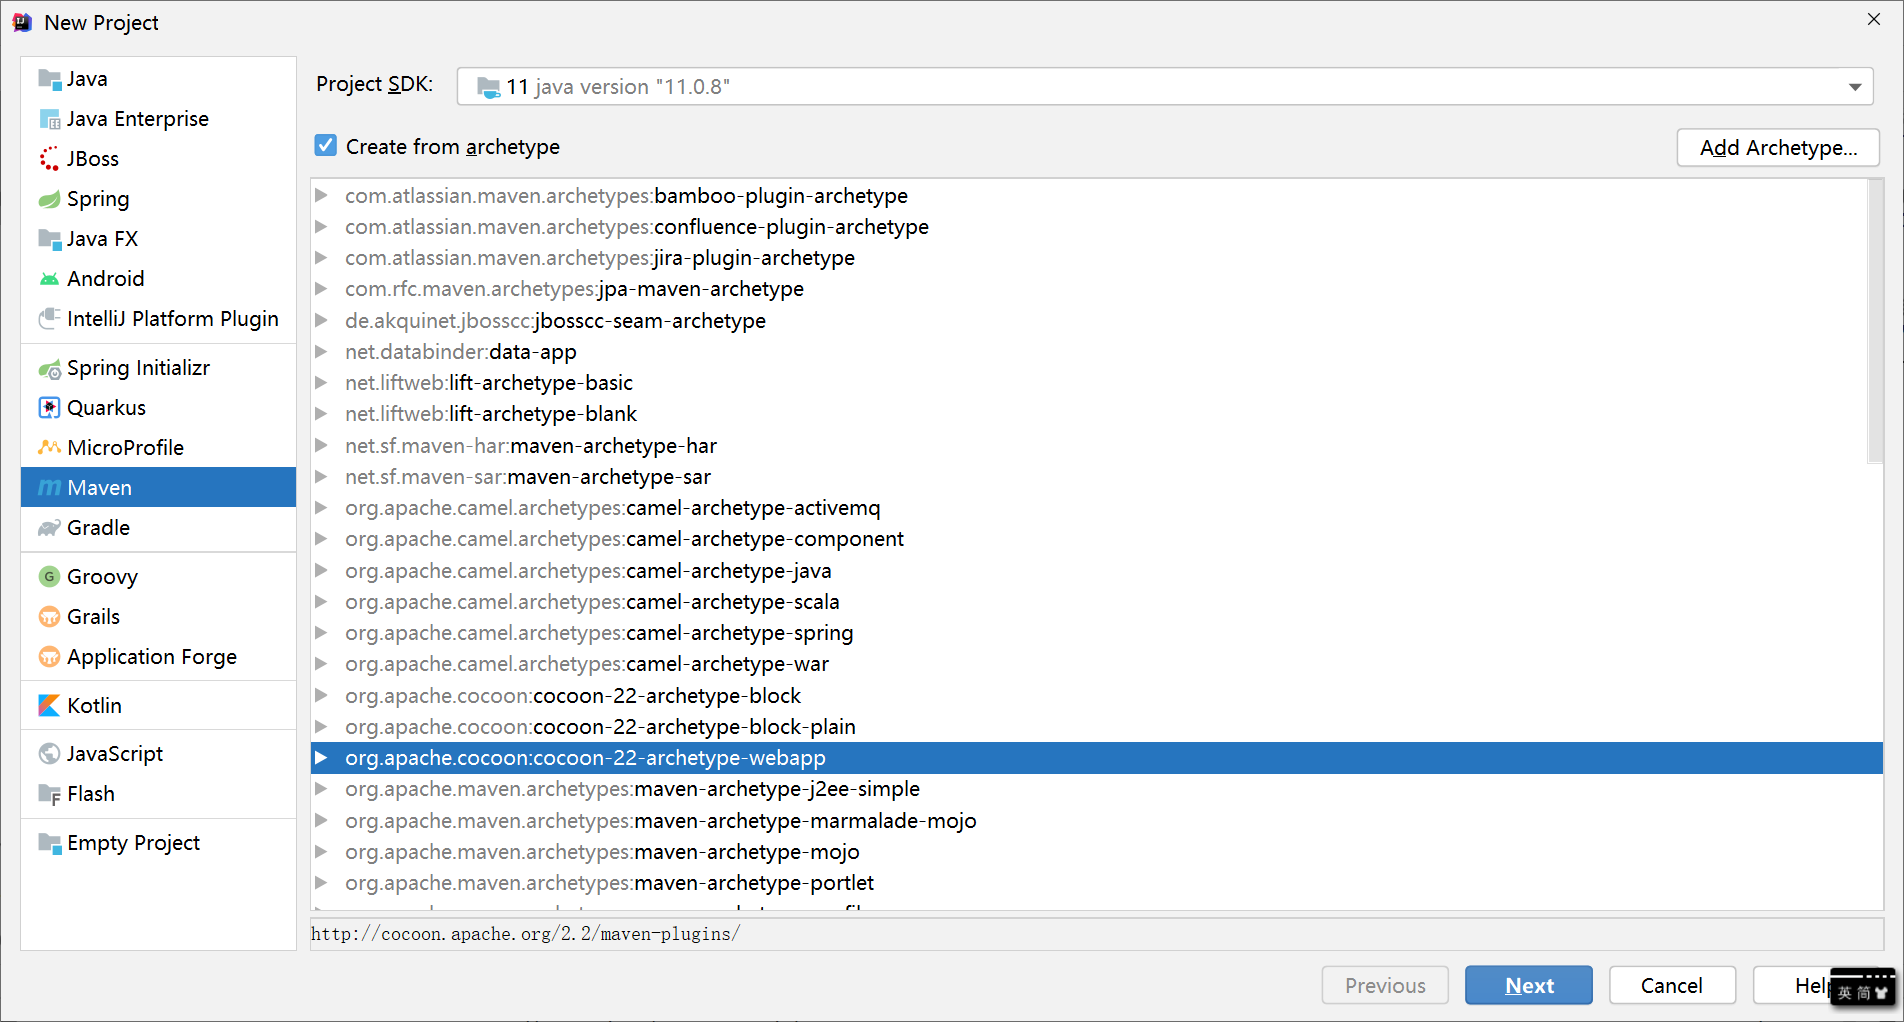Click the Java Enterprise icon
Screen dimensions: 1904x1022
tap(49, 119)
